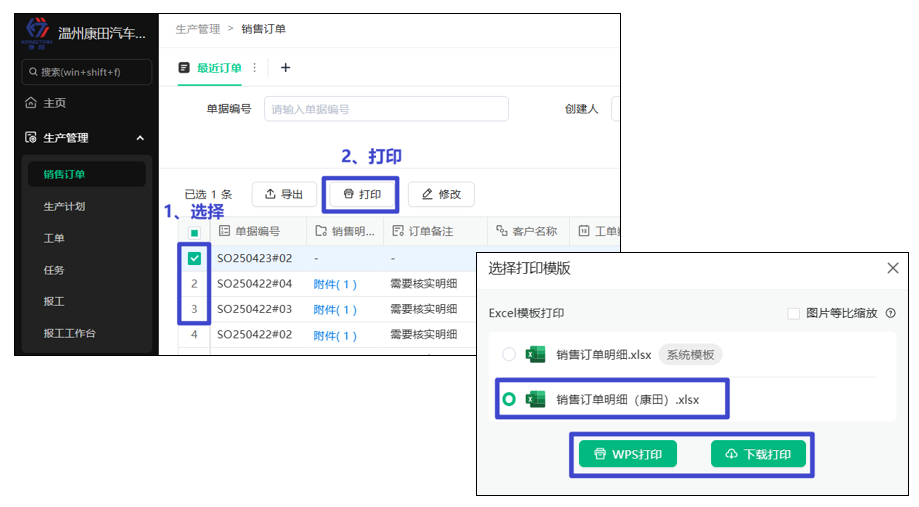The image size is (919, 507).
Task: Click the plus icon to add tab
Action: (285, 68)
